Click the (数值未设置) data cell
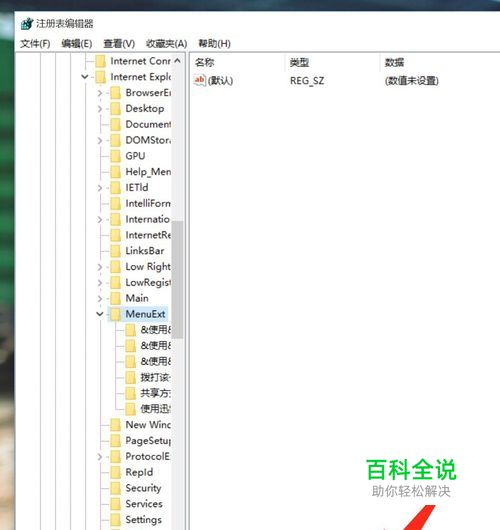 coord(411,81)
